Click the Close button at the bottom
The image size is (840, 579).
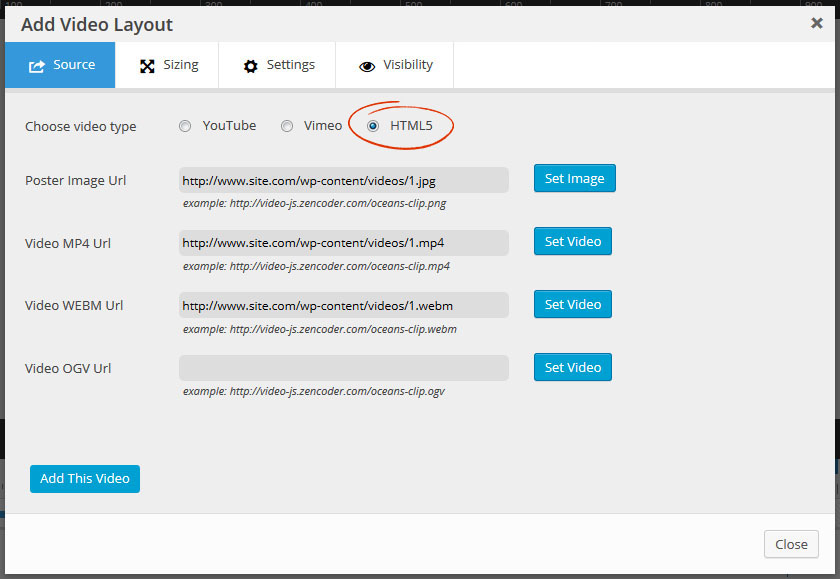coord(791,544)
